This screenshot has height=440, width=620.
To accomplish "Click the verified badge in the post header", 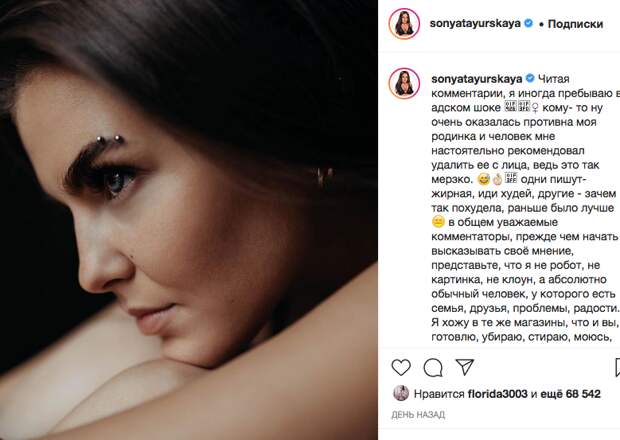I will point(528,23).
